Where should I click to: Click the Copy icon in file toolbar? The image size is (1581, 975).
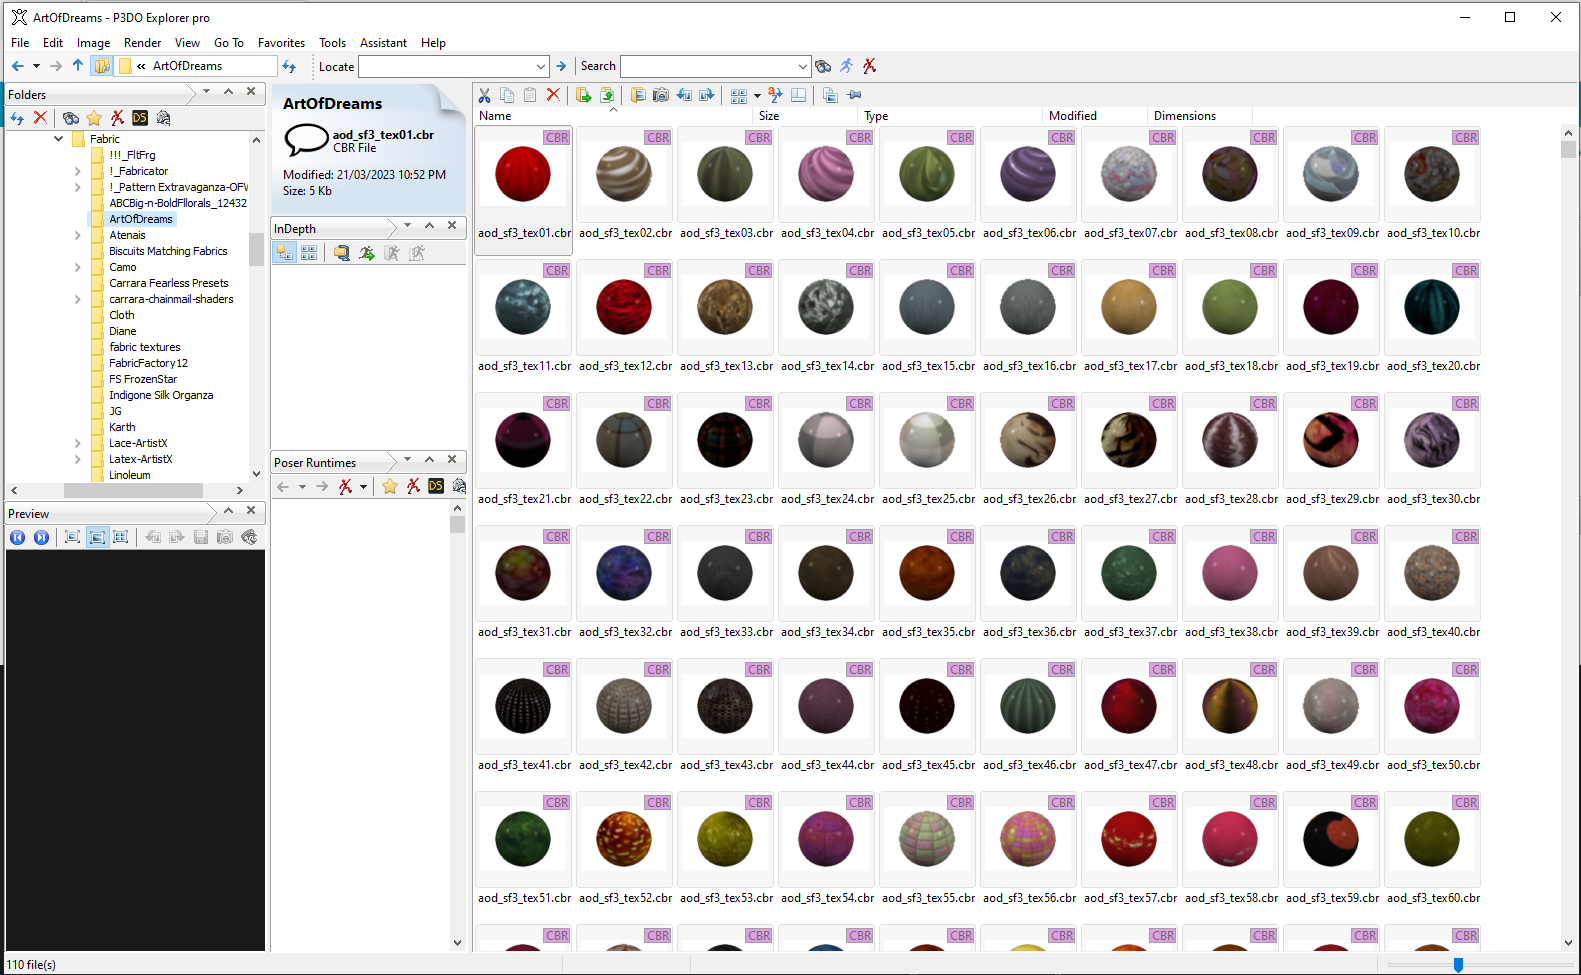507,95
